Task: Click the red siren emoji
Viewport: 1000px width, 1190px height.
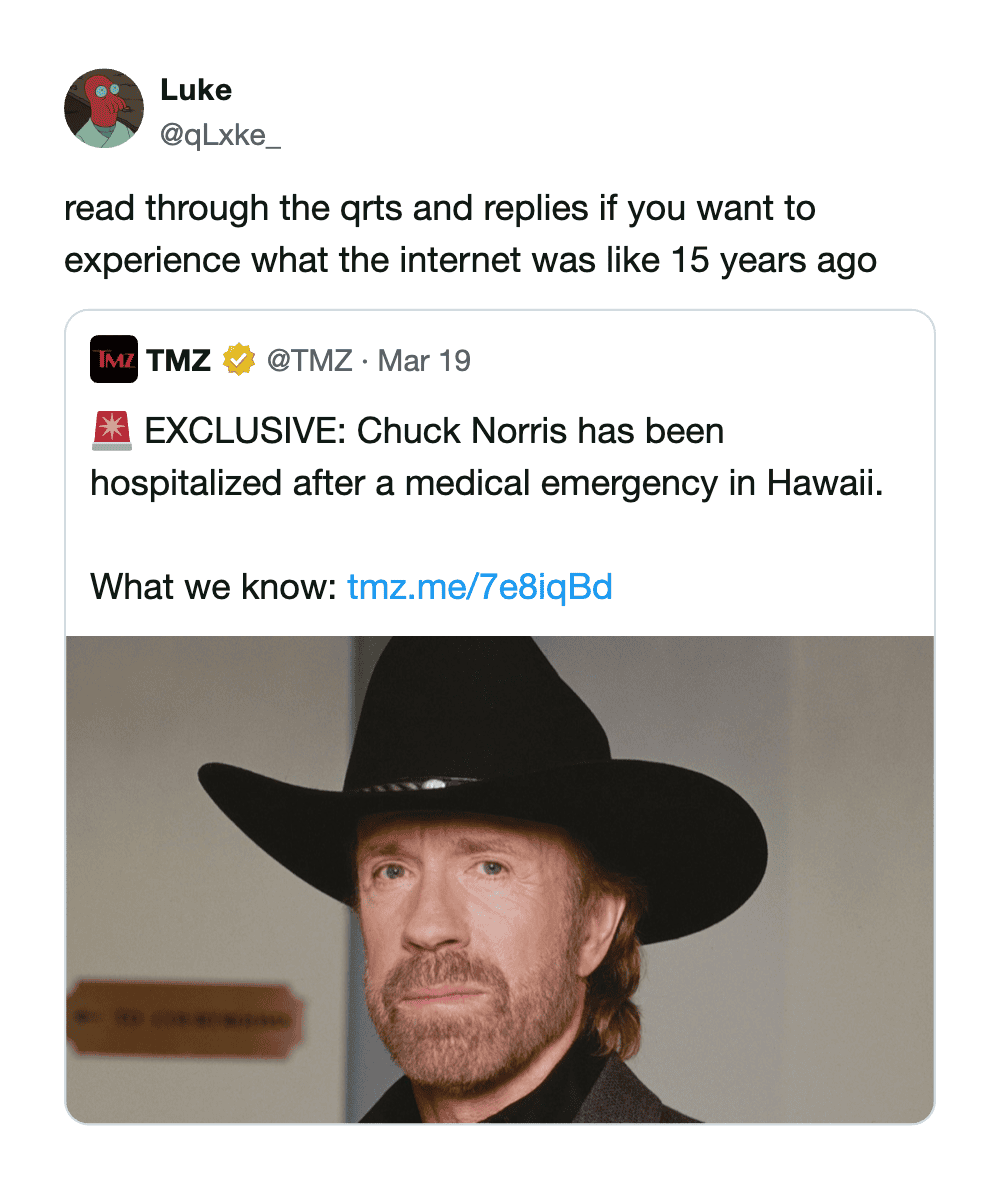Action: [111, 431]
